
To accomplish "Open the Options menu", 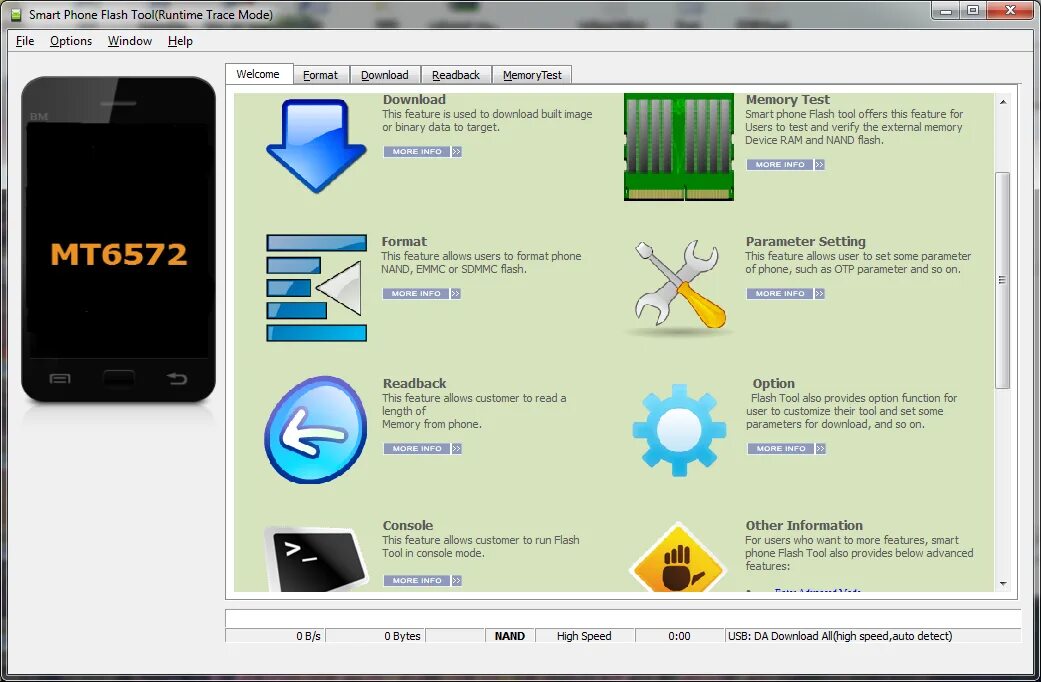I will click(x=71, y=41).
